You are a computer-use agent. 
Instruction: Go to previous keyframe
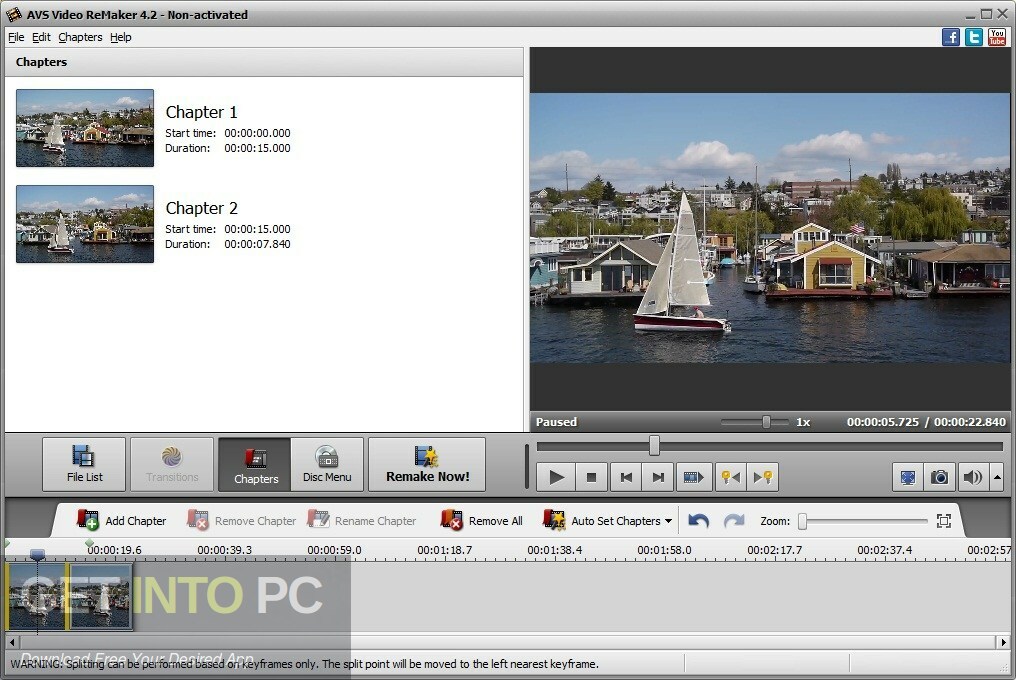click(x=731, y=478)
